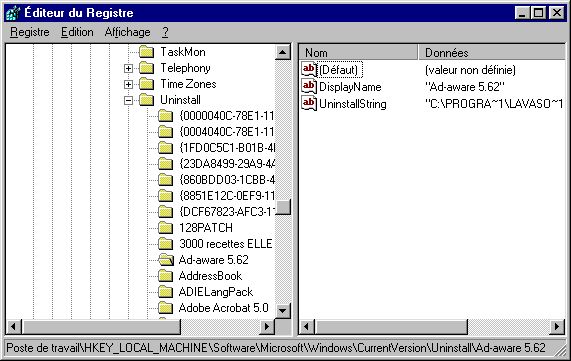Collapse the Uninstall key
The image size is (571, 361).
[x=128, y=100]
